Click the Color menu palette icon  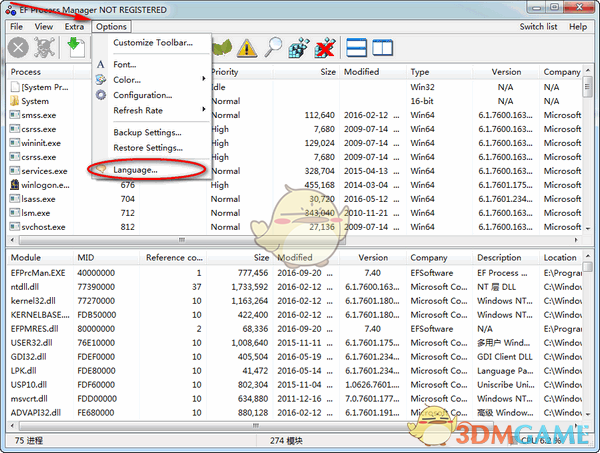pyautogui.click(x=101, y=80)
